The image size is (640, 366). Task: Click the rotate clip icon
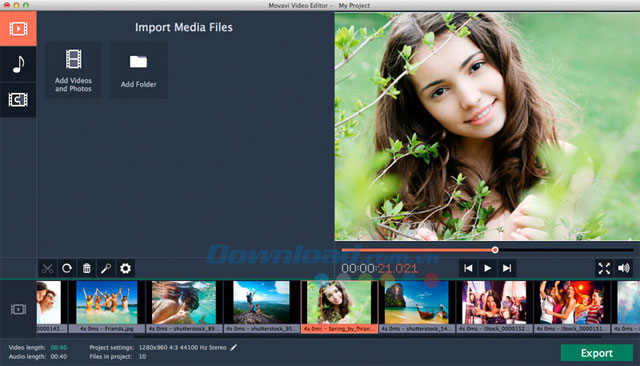pos(67,268)
